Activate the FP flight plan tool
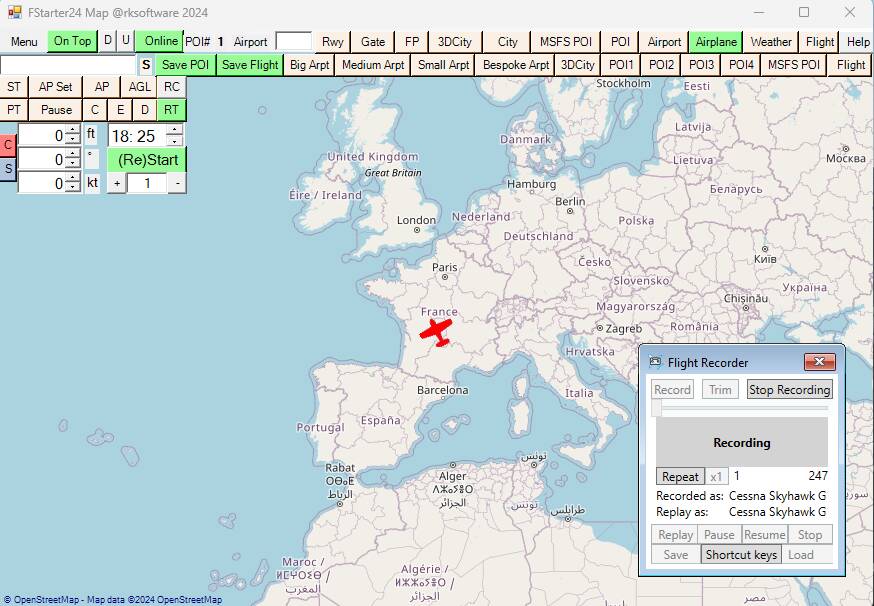 click(x=412, y=42)
